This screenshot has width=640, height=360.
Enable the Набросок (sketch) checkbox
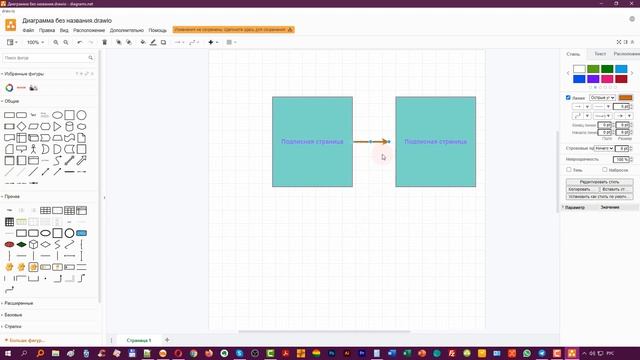point(604,169)
